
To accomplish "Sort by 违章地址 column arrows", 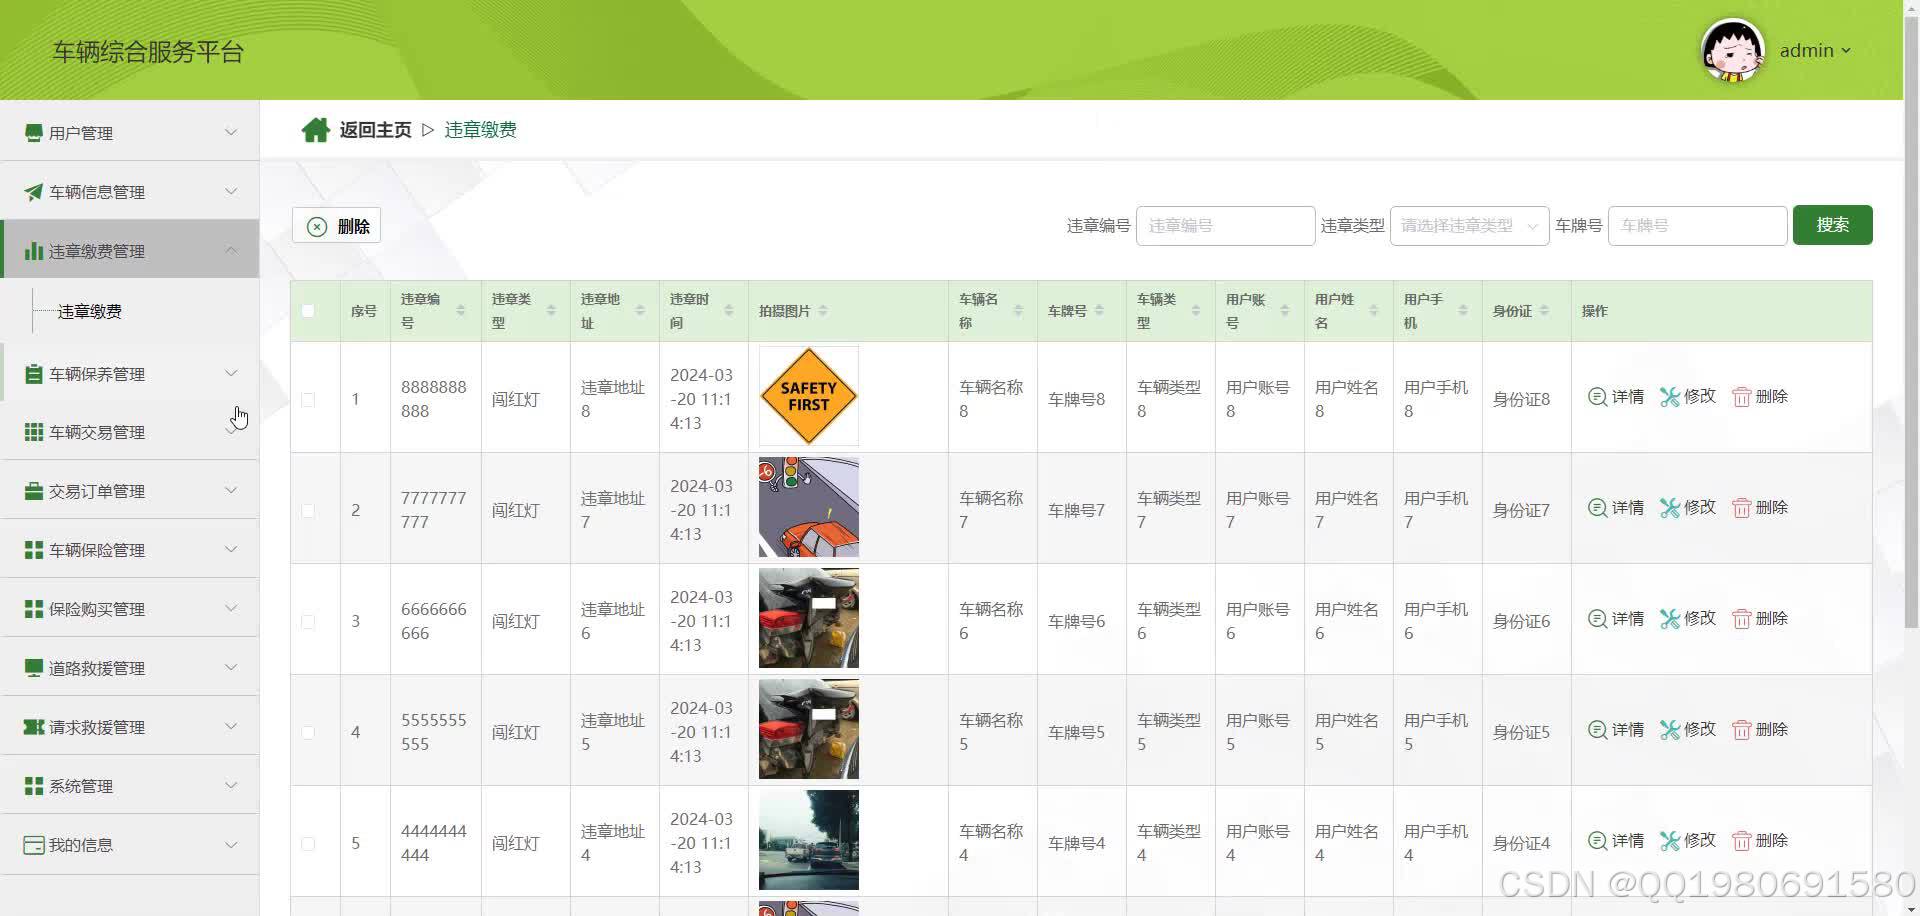I will [x=639, y=311].
